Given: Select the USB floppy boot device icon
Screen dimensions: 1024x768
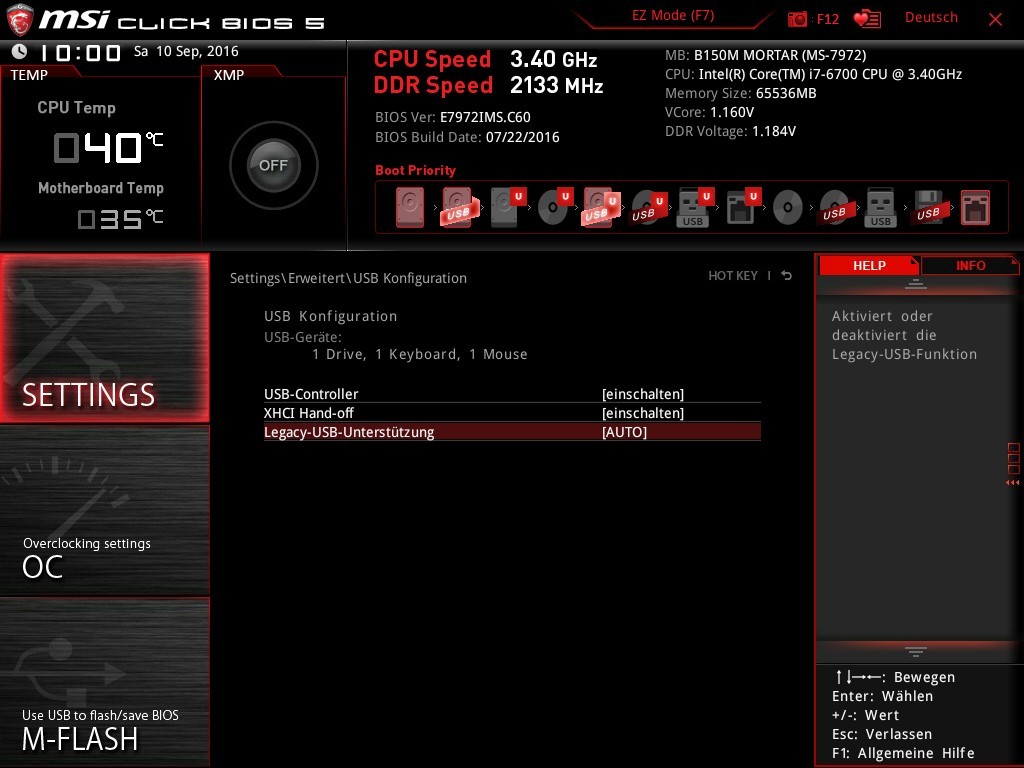Looking at the screenshot, I should [928, 208].
